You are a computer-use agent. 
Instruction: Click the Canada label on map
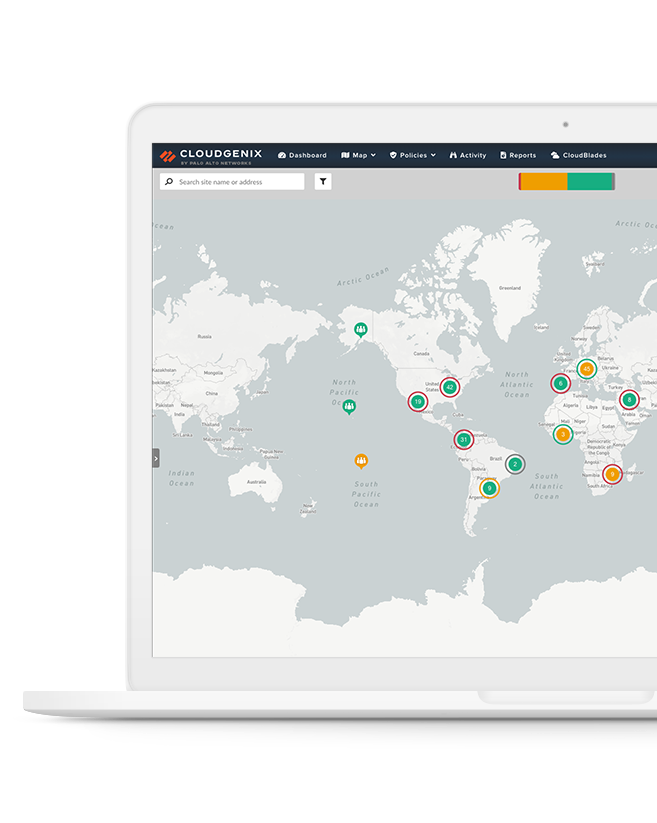tap(421, 354)
